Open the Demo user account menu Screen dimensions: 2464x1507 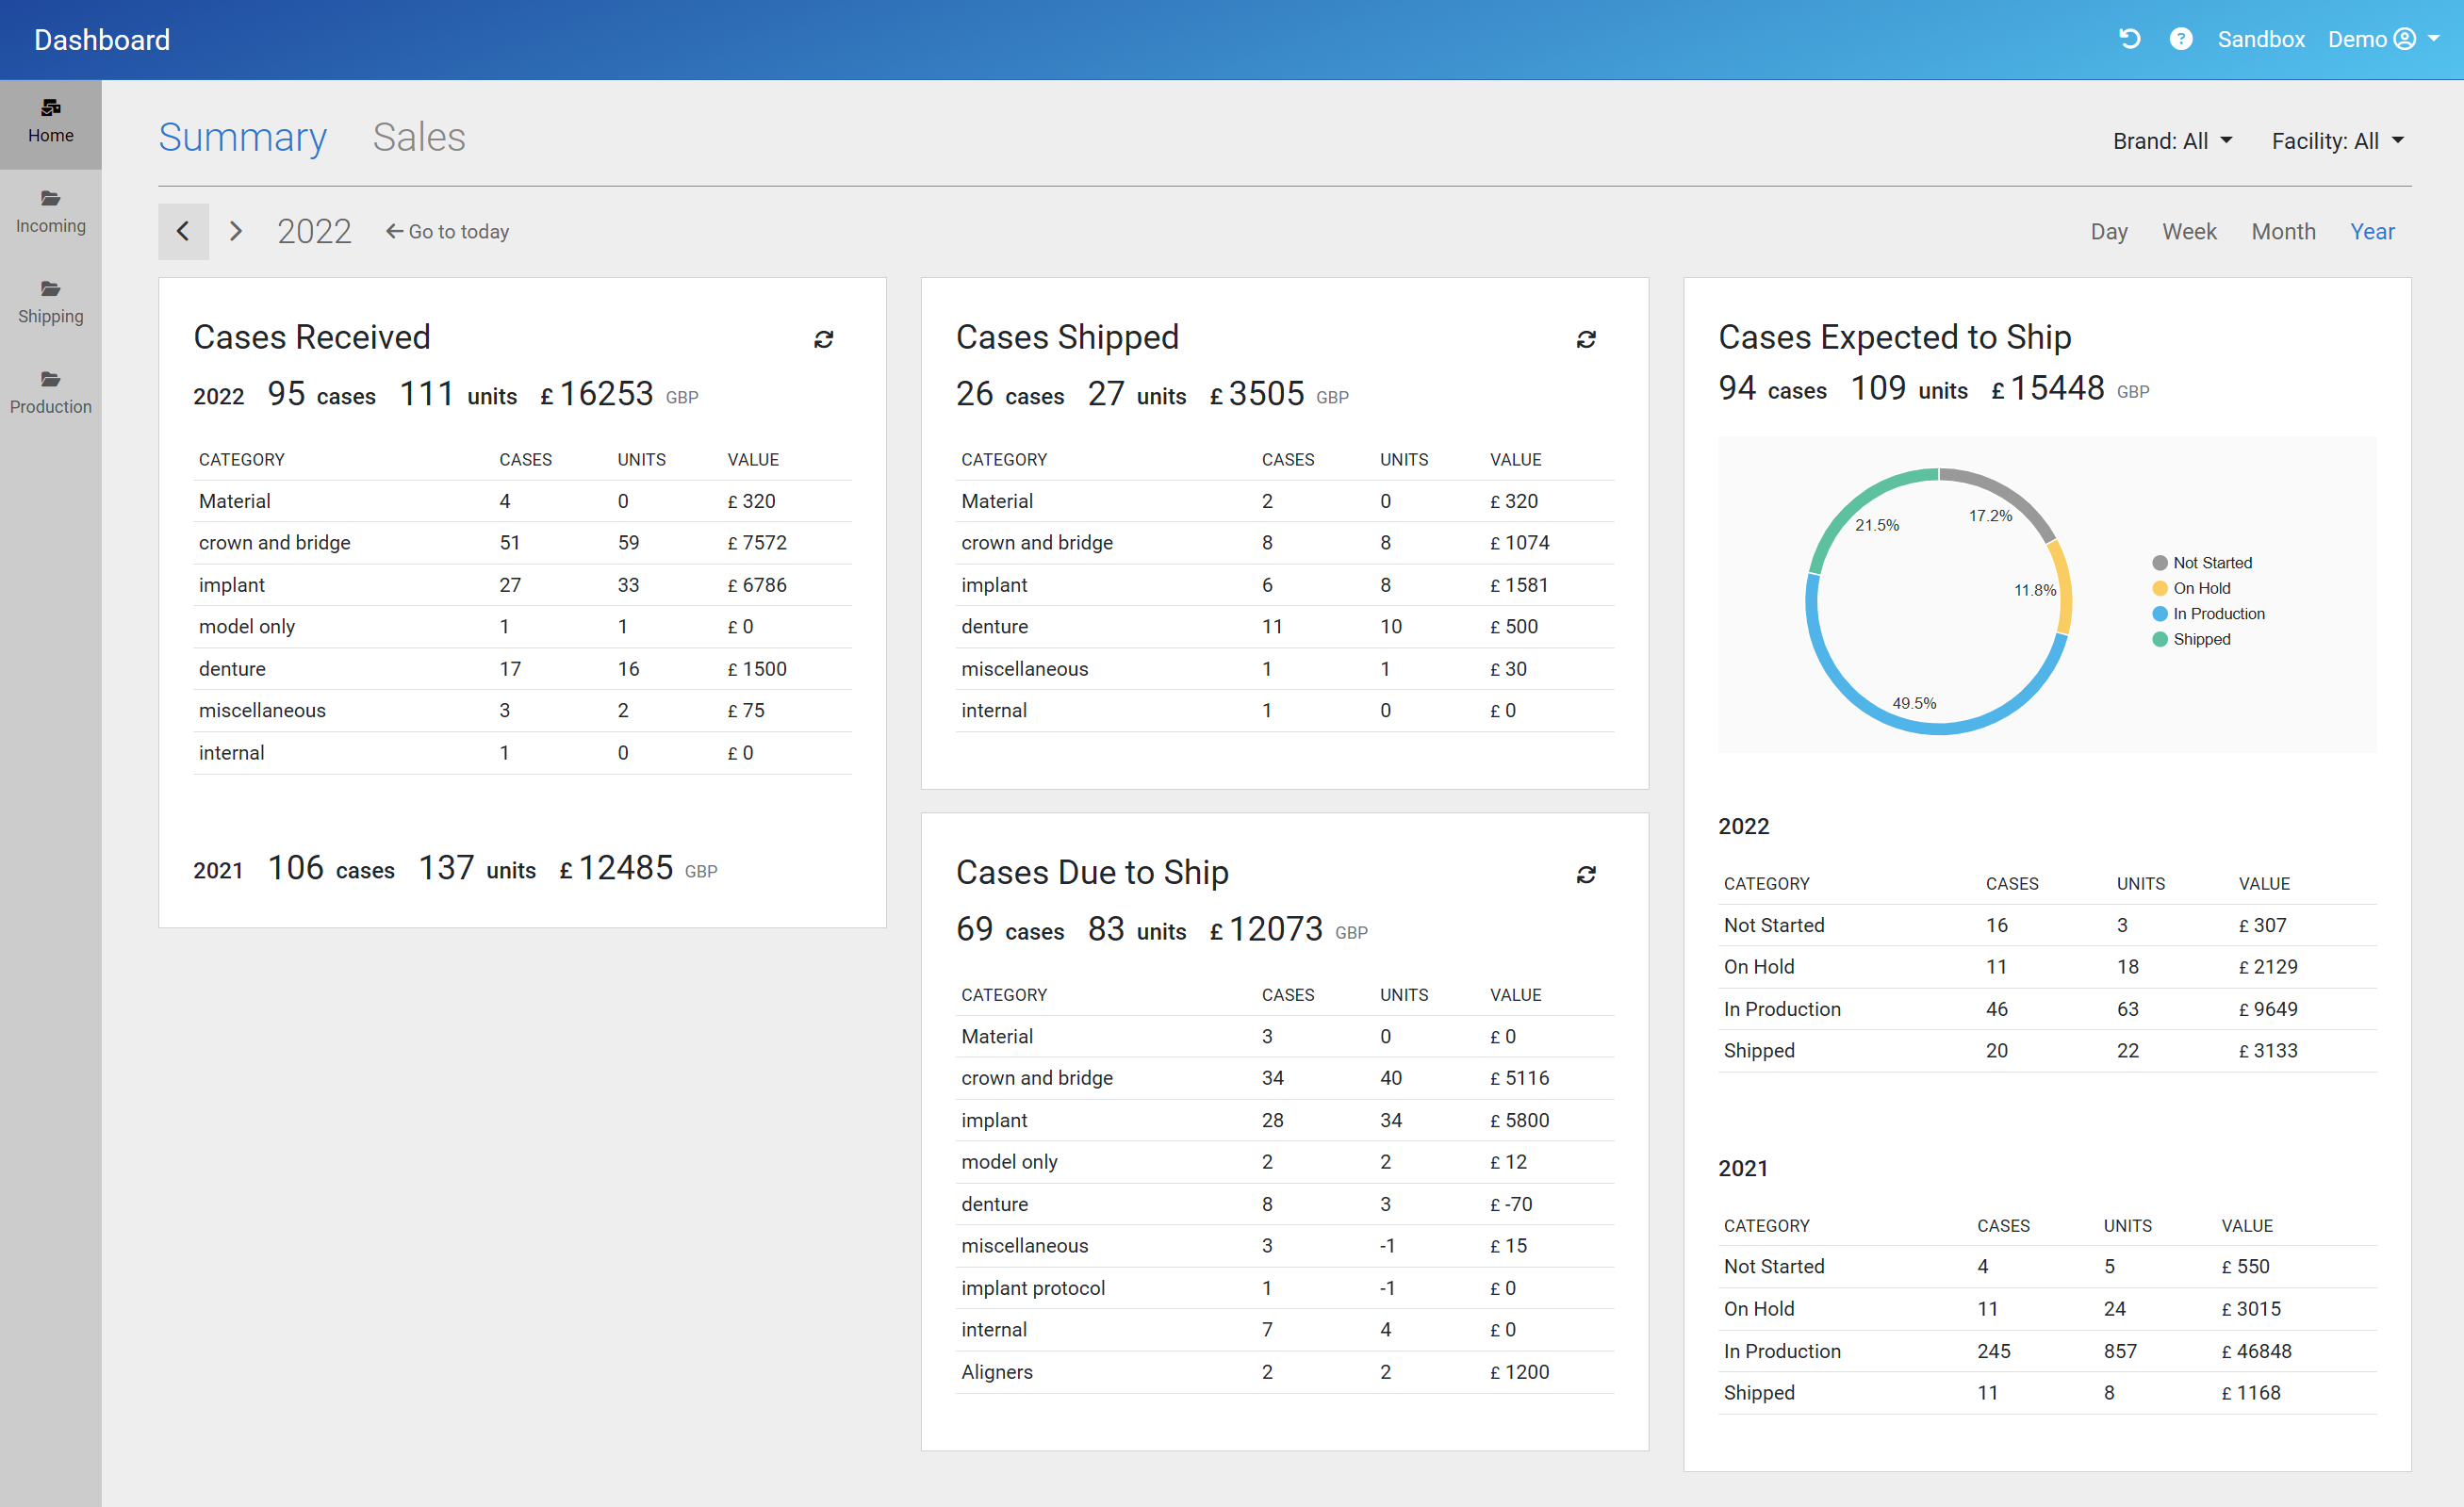pos(2382,39)
